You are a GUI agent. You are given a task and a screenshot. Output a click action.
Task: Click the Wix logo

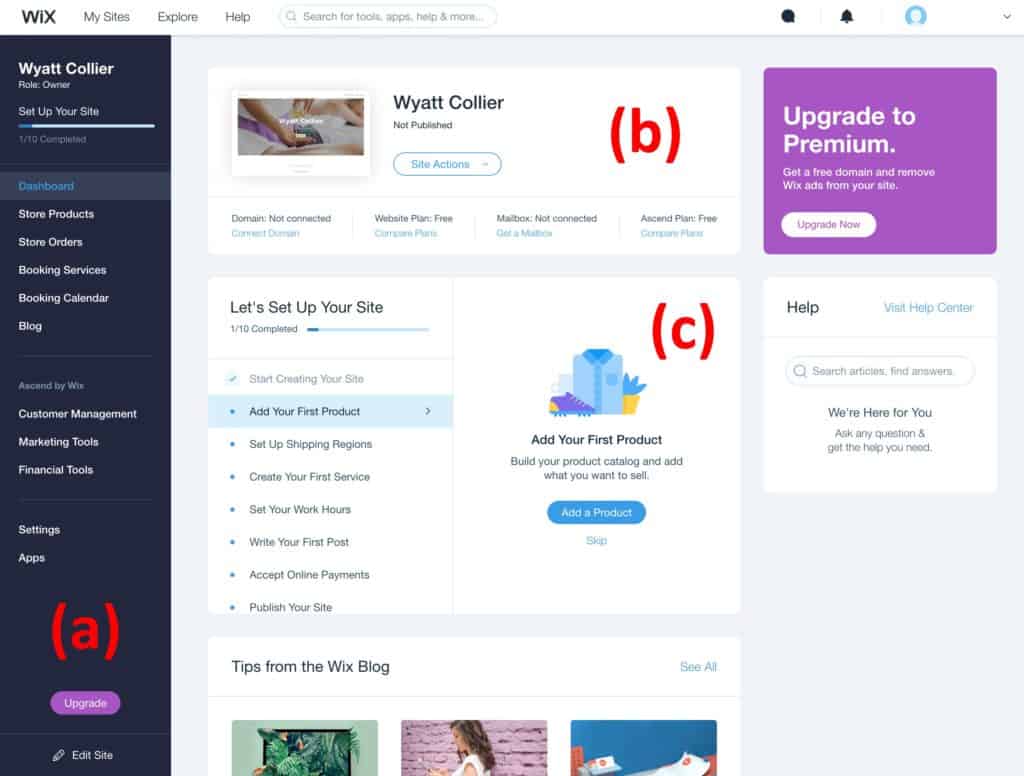[x=39, y=16]
